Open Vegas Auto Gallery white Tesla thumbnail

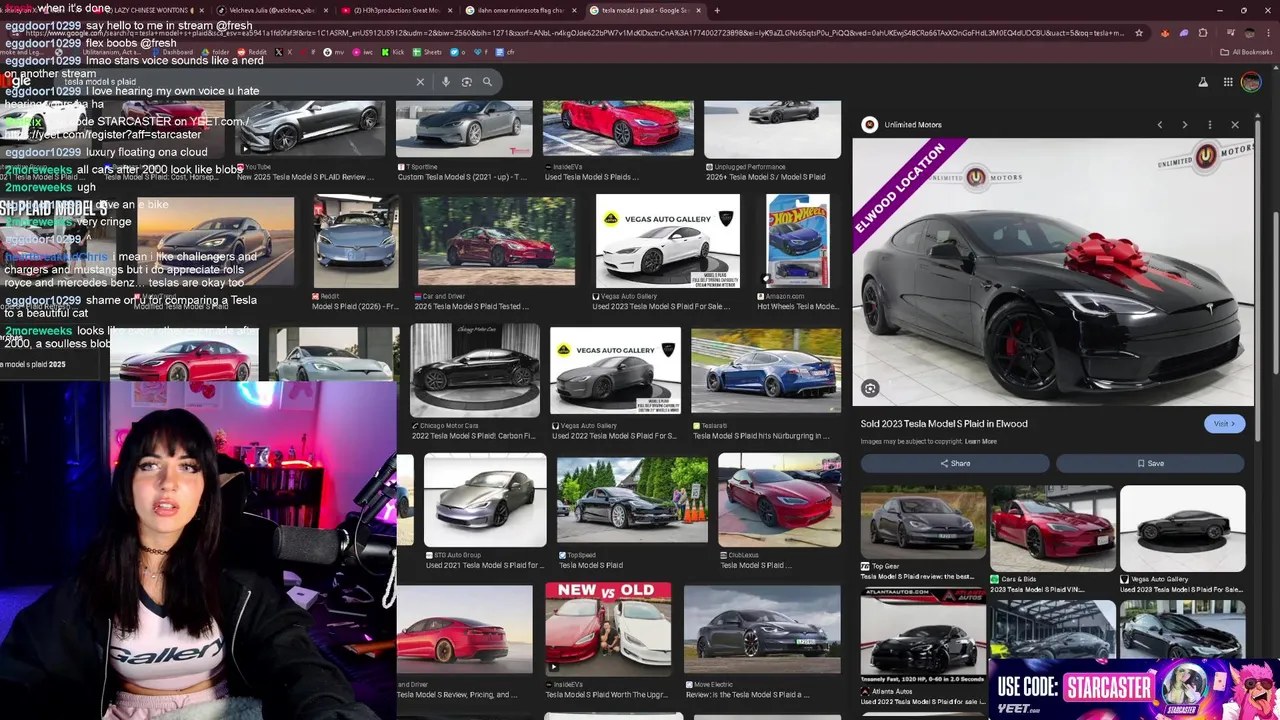pyautogui.click(x=668, y=241)
